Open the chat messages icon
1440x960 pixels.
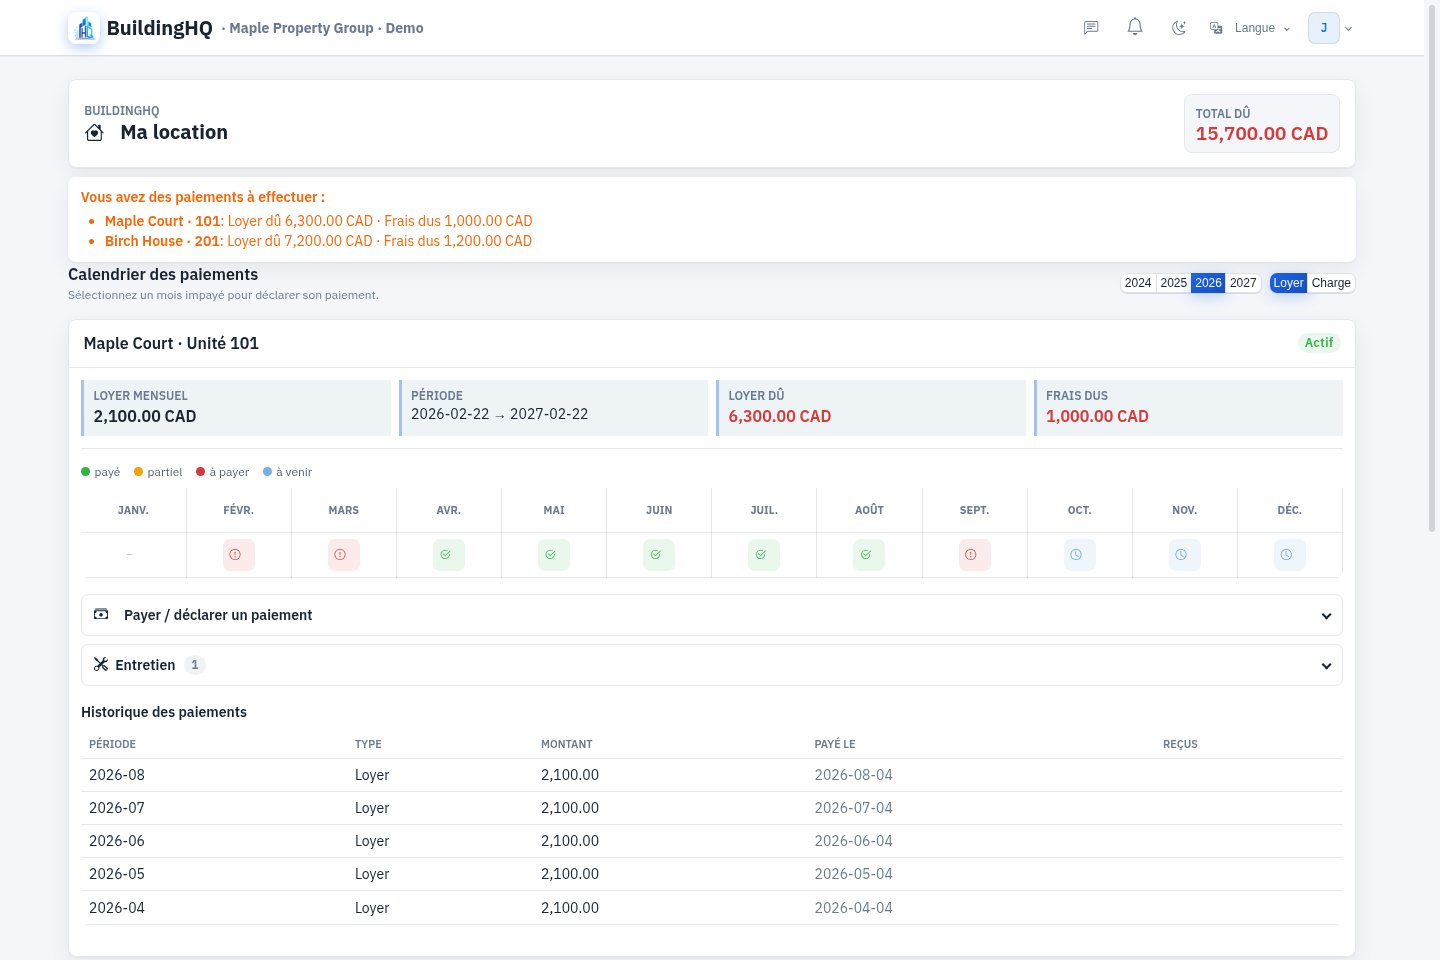1091,28
